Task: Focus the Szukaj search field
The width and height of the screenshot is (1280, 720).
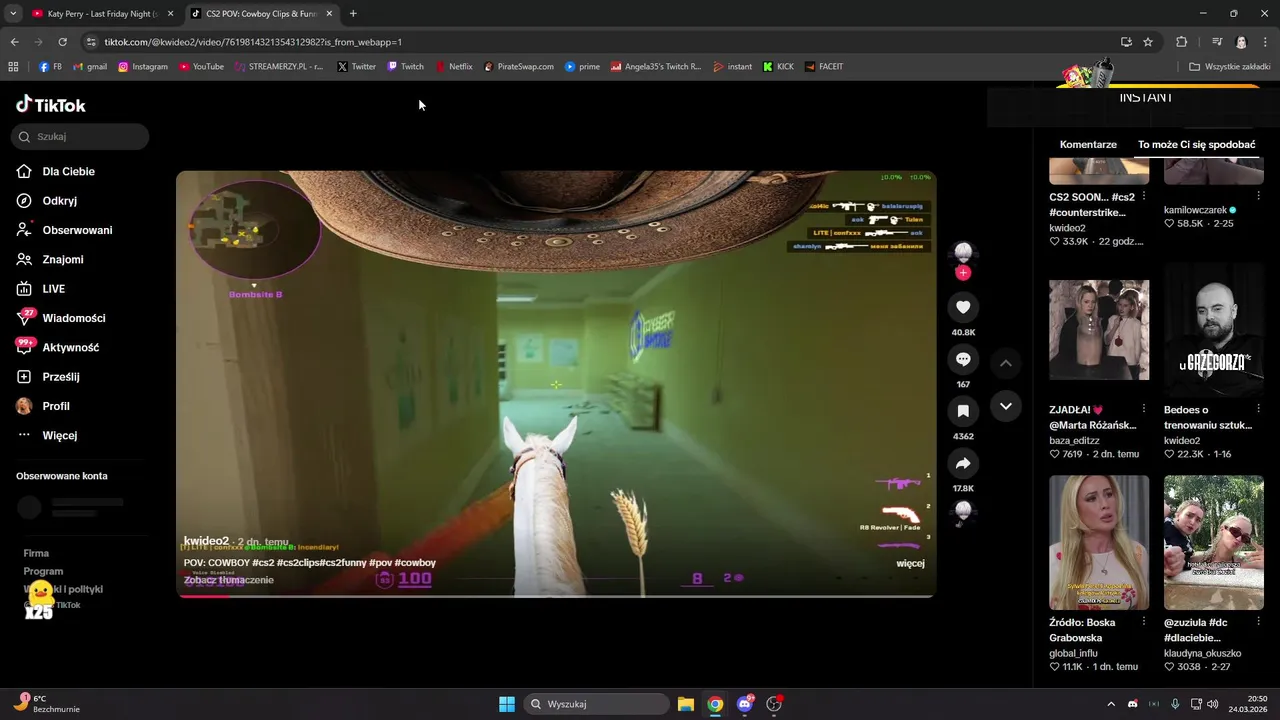Action: pos(80,137)
